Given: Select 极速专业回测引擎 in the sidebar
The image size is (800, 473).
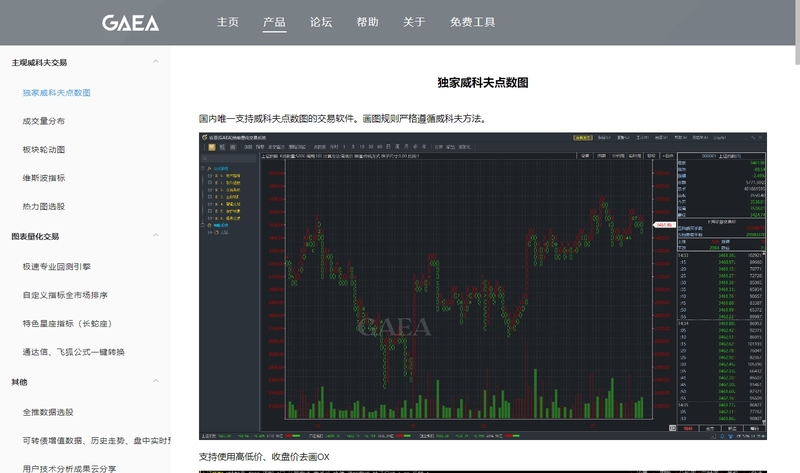Looking at the screenshot, I should click(x=57, y=266).
